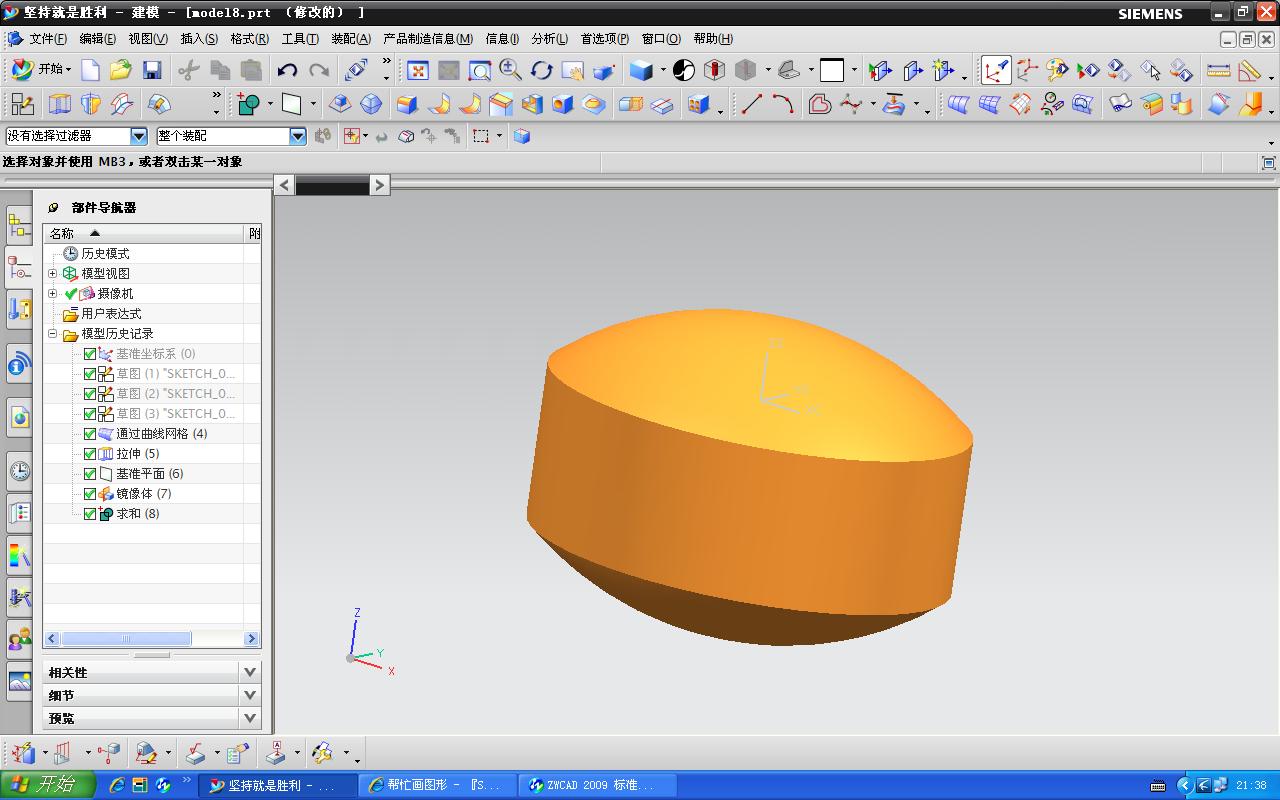Click the Extrude feature icon
1280x800 pixels.
pyautogui.click(x=60, y=104)
